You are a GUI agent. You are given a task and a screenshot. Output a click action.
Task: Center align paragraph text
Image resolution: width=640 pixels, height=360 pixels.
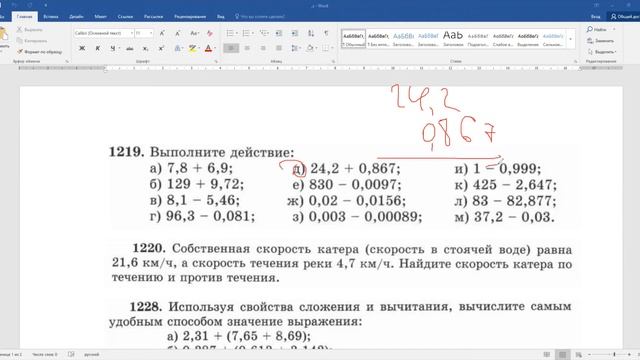coord(247,48)
